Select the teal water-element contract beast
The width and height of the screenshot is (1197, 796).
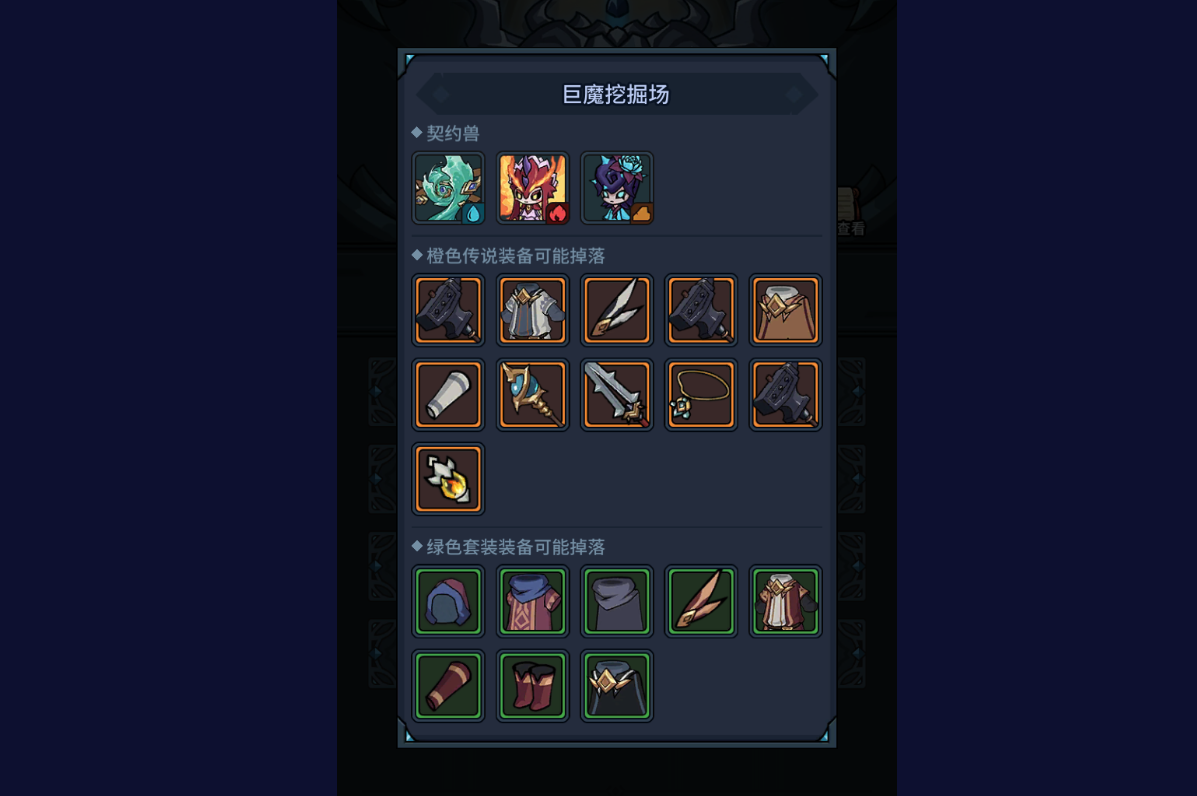click(448, 188)
